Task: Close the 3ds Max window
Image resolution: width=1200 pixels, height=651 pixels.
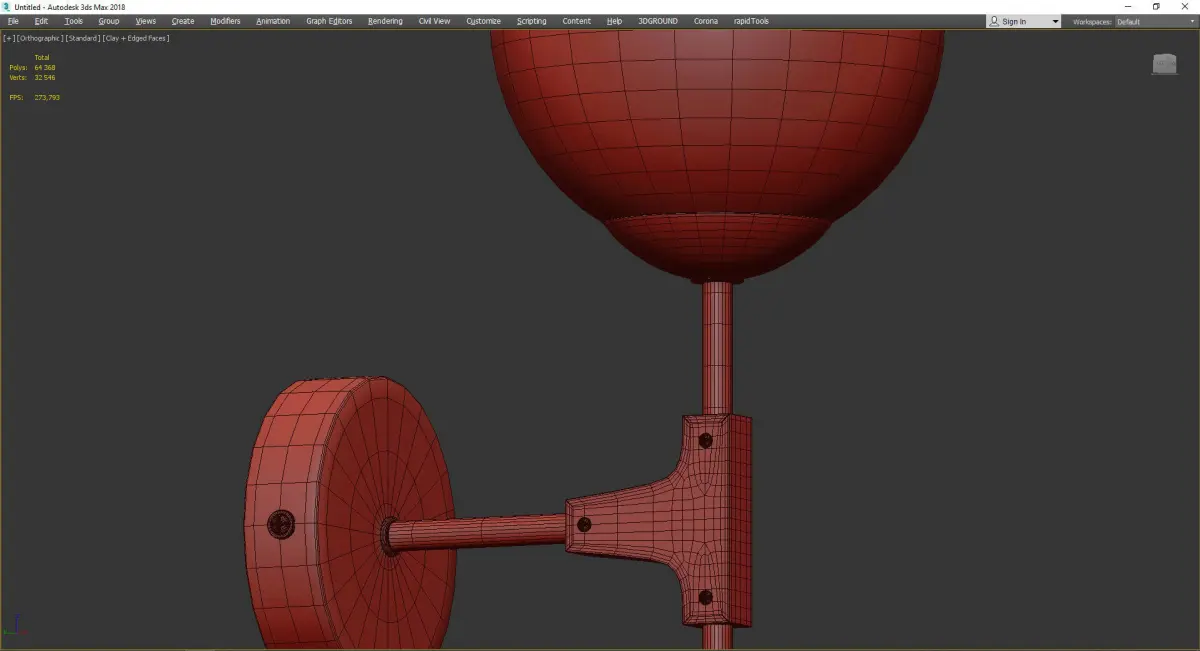Action: 1184,7
